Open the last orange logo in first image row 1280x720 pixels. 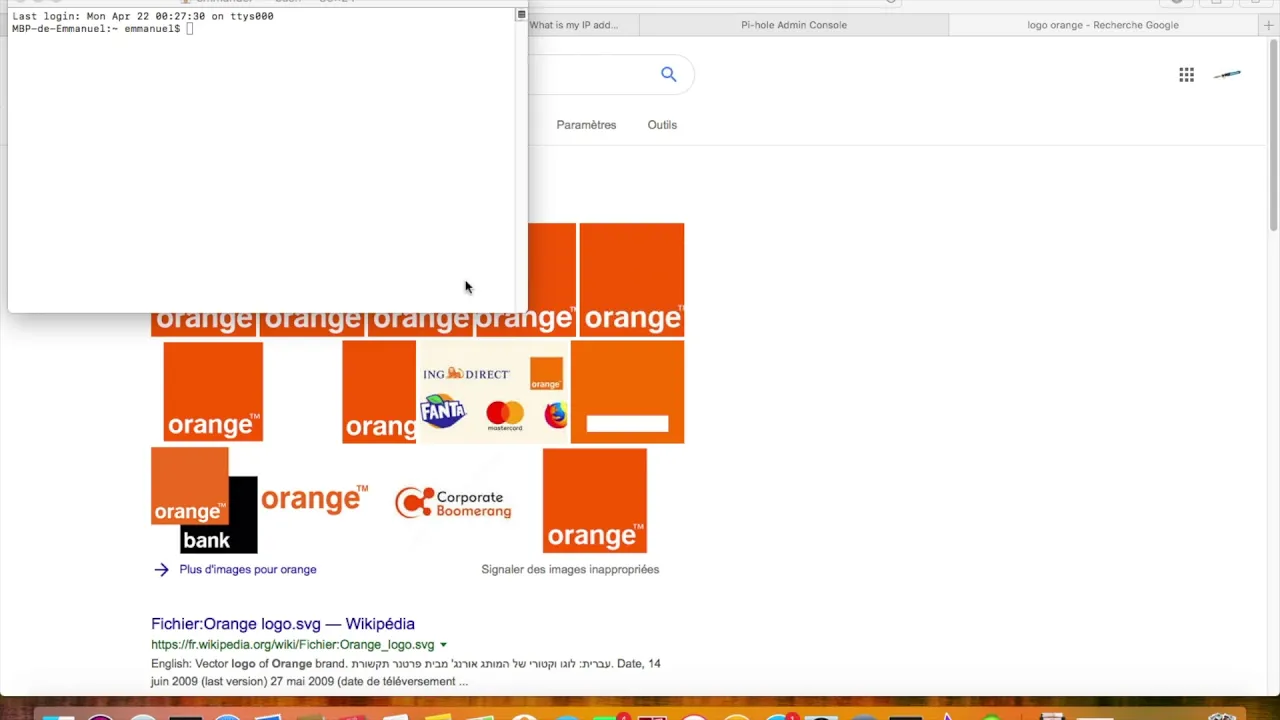coord(632,280)
